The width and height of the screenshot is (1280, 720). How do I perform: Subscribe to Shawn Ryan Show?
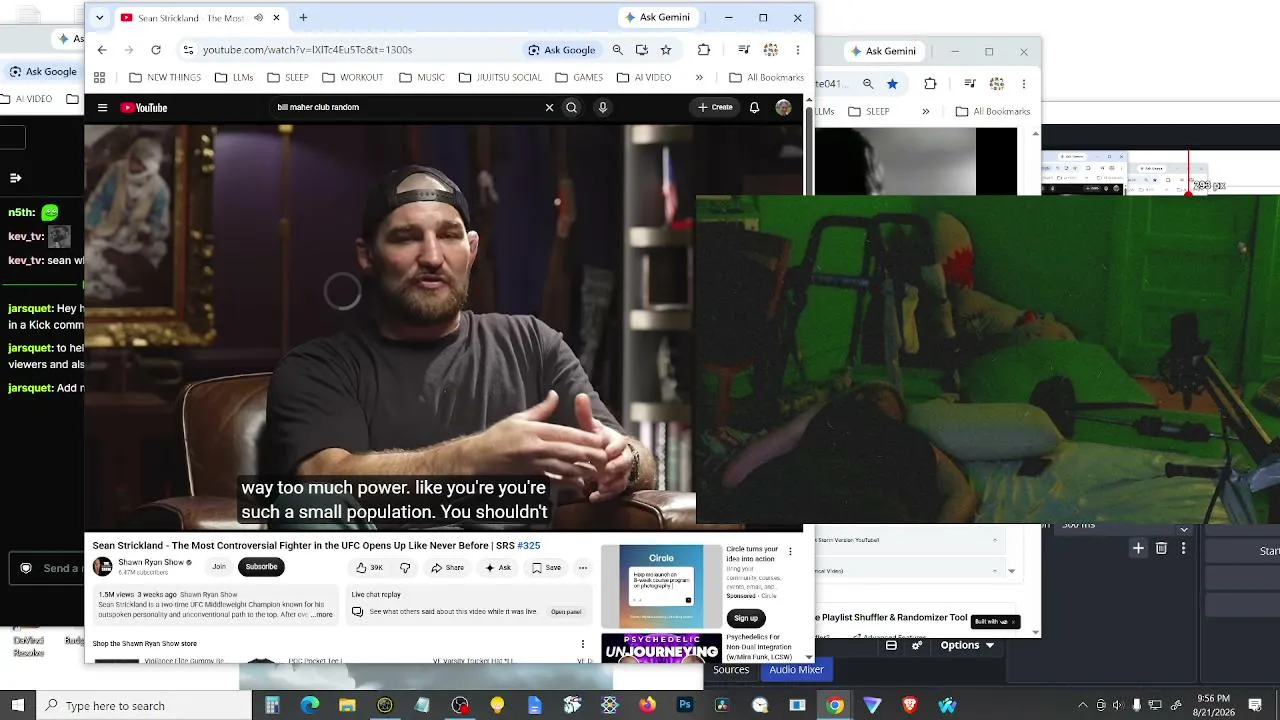(261, 567)
